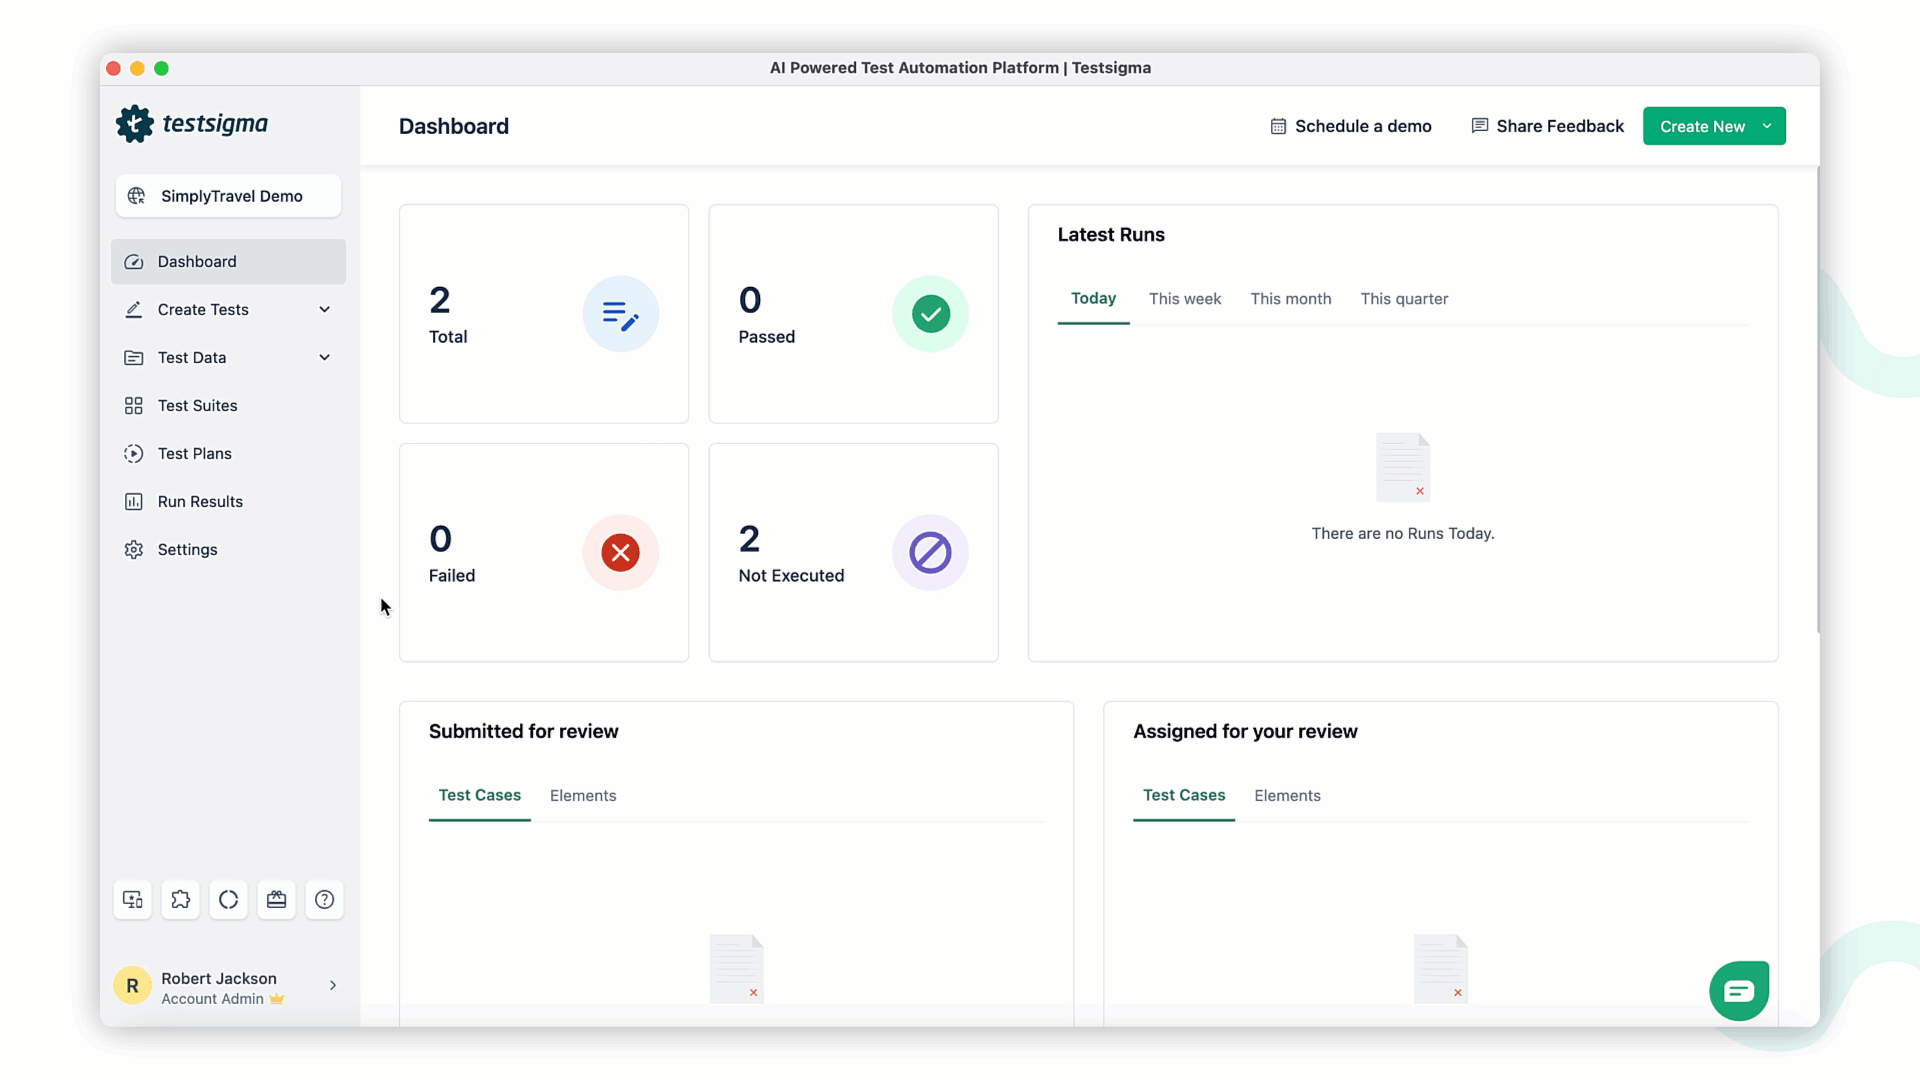Screen dimensions: 1920x1080
Task: Open the puzzle-piece add-ons icon button
Action: point(181,900)
